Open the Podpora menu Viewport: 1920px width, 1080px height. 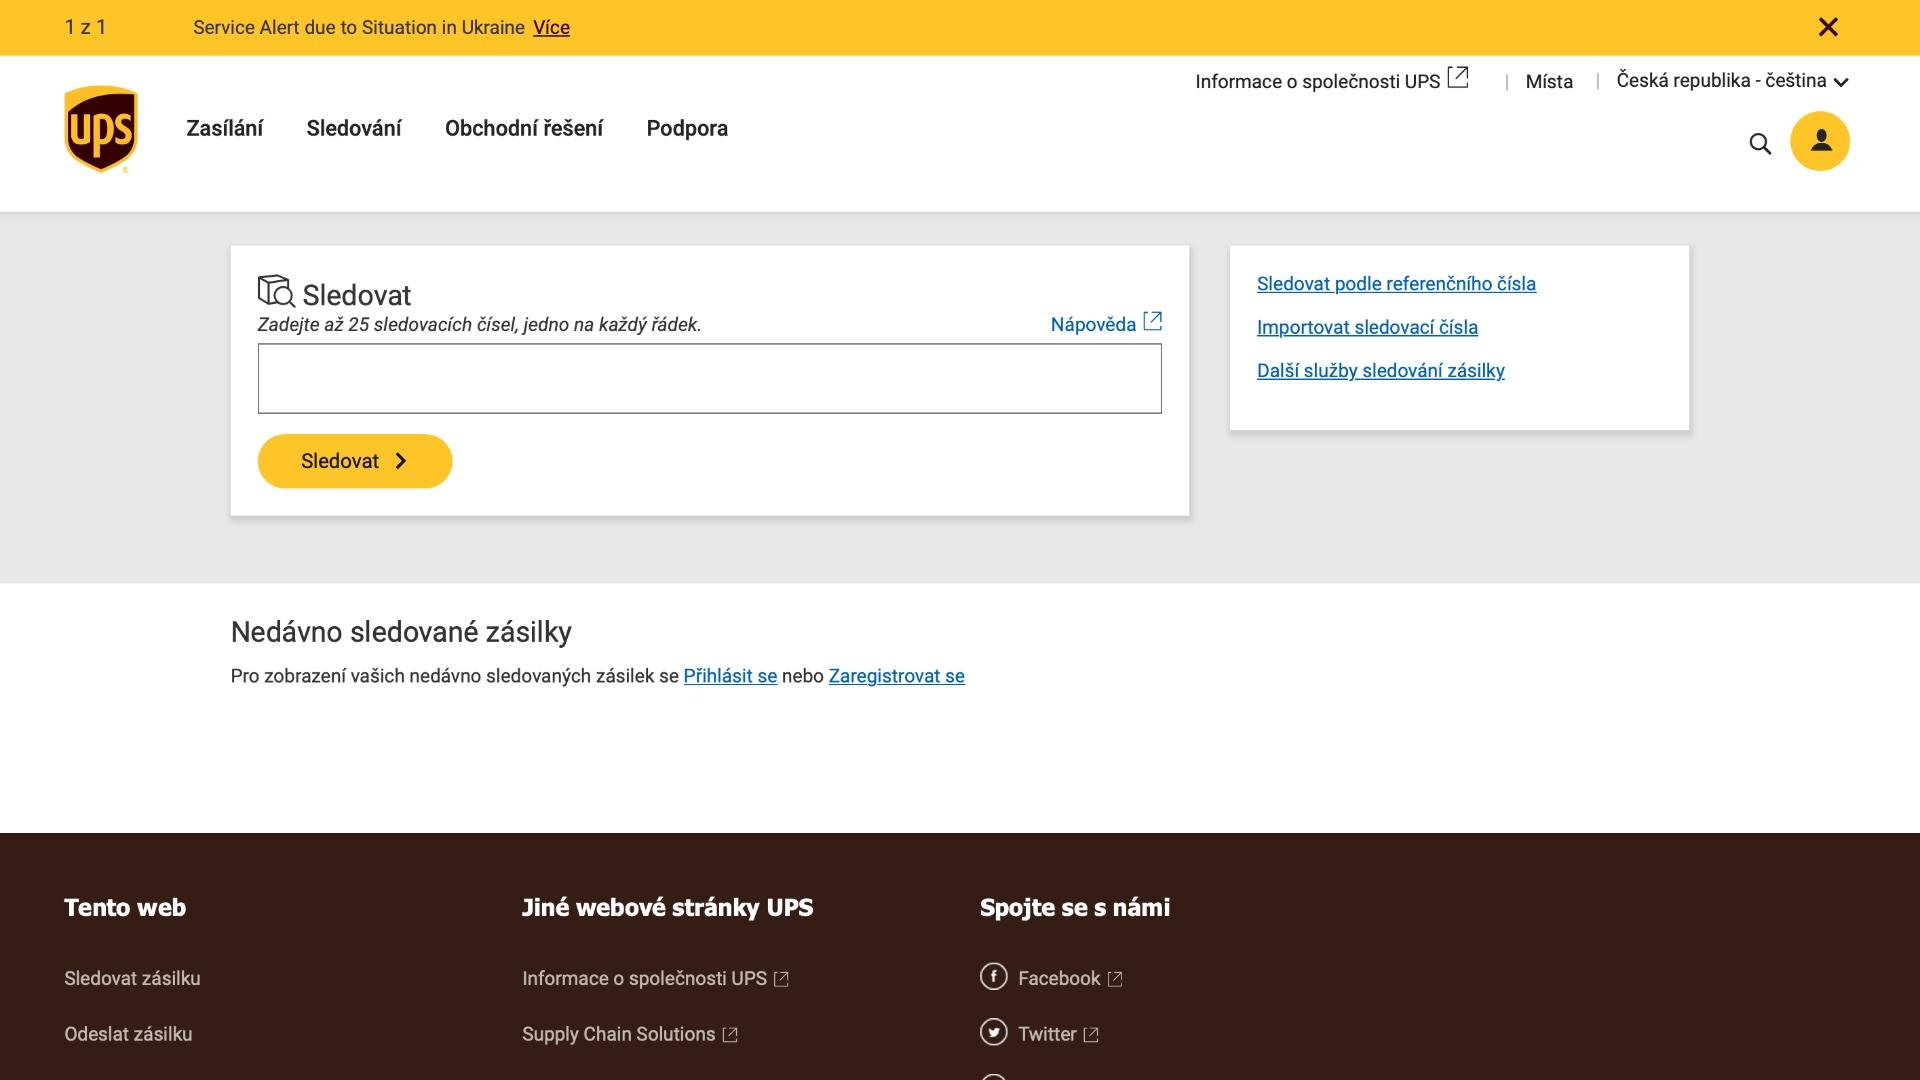coord(687,128)
